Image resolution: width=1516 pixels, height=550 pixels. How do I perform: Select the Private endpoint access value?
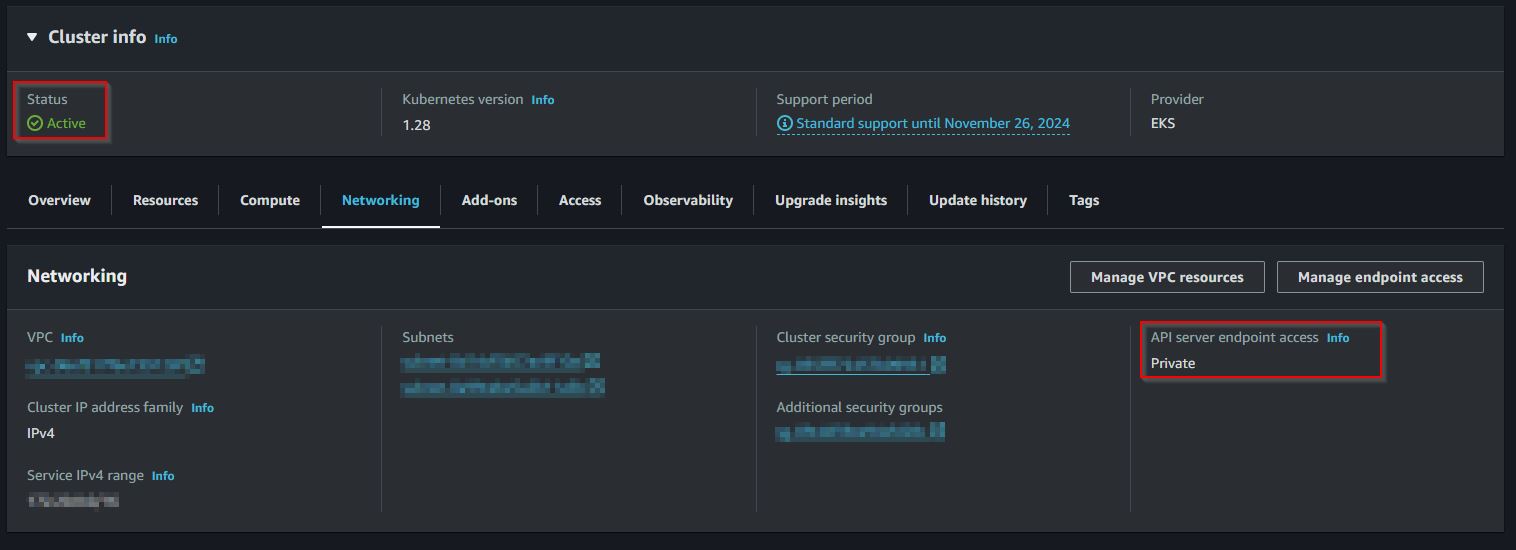1173,363
